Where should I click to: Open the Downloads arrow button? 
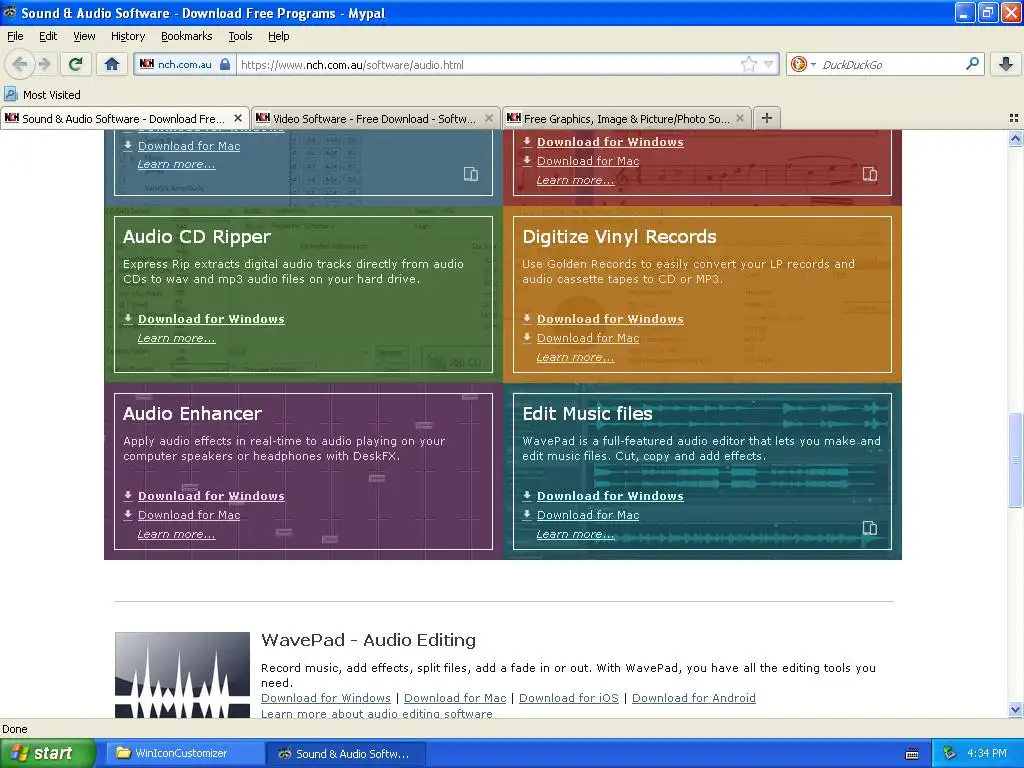click(x=1006, y=64)
